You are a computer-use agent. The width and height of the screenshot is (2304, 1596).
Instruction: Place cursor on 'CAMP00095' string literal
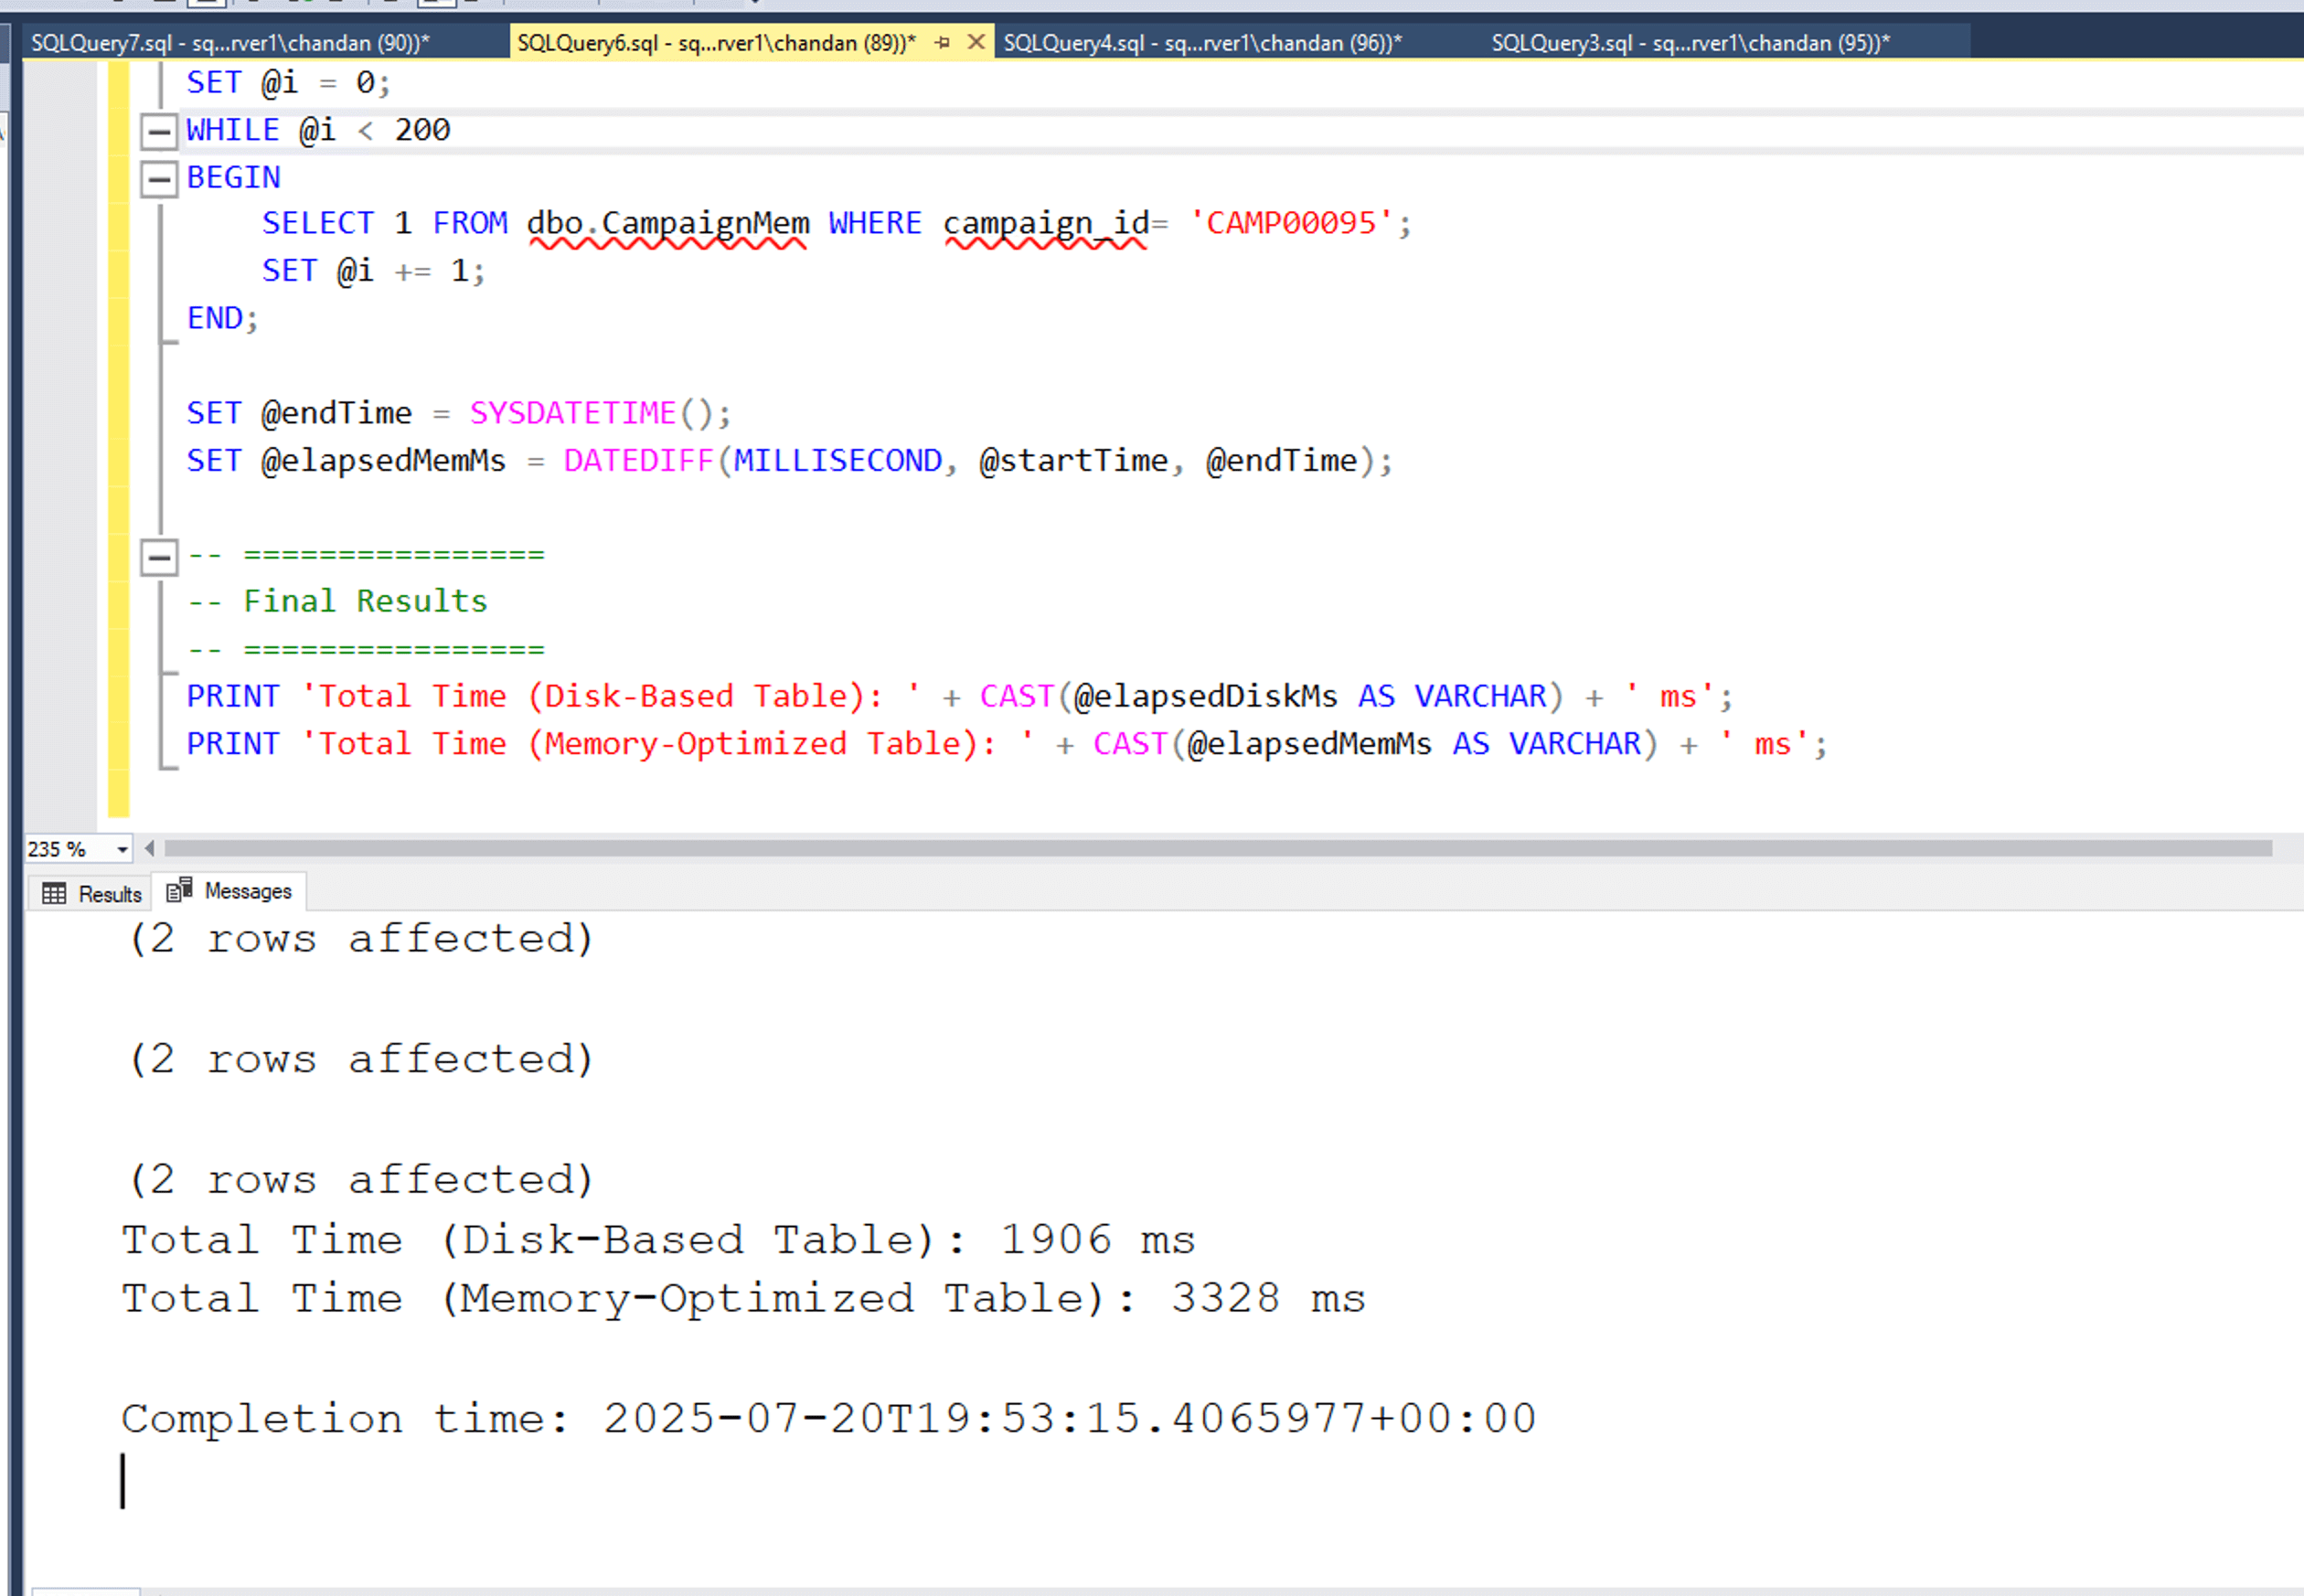coord(1290,223)
